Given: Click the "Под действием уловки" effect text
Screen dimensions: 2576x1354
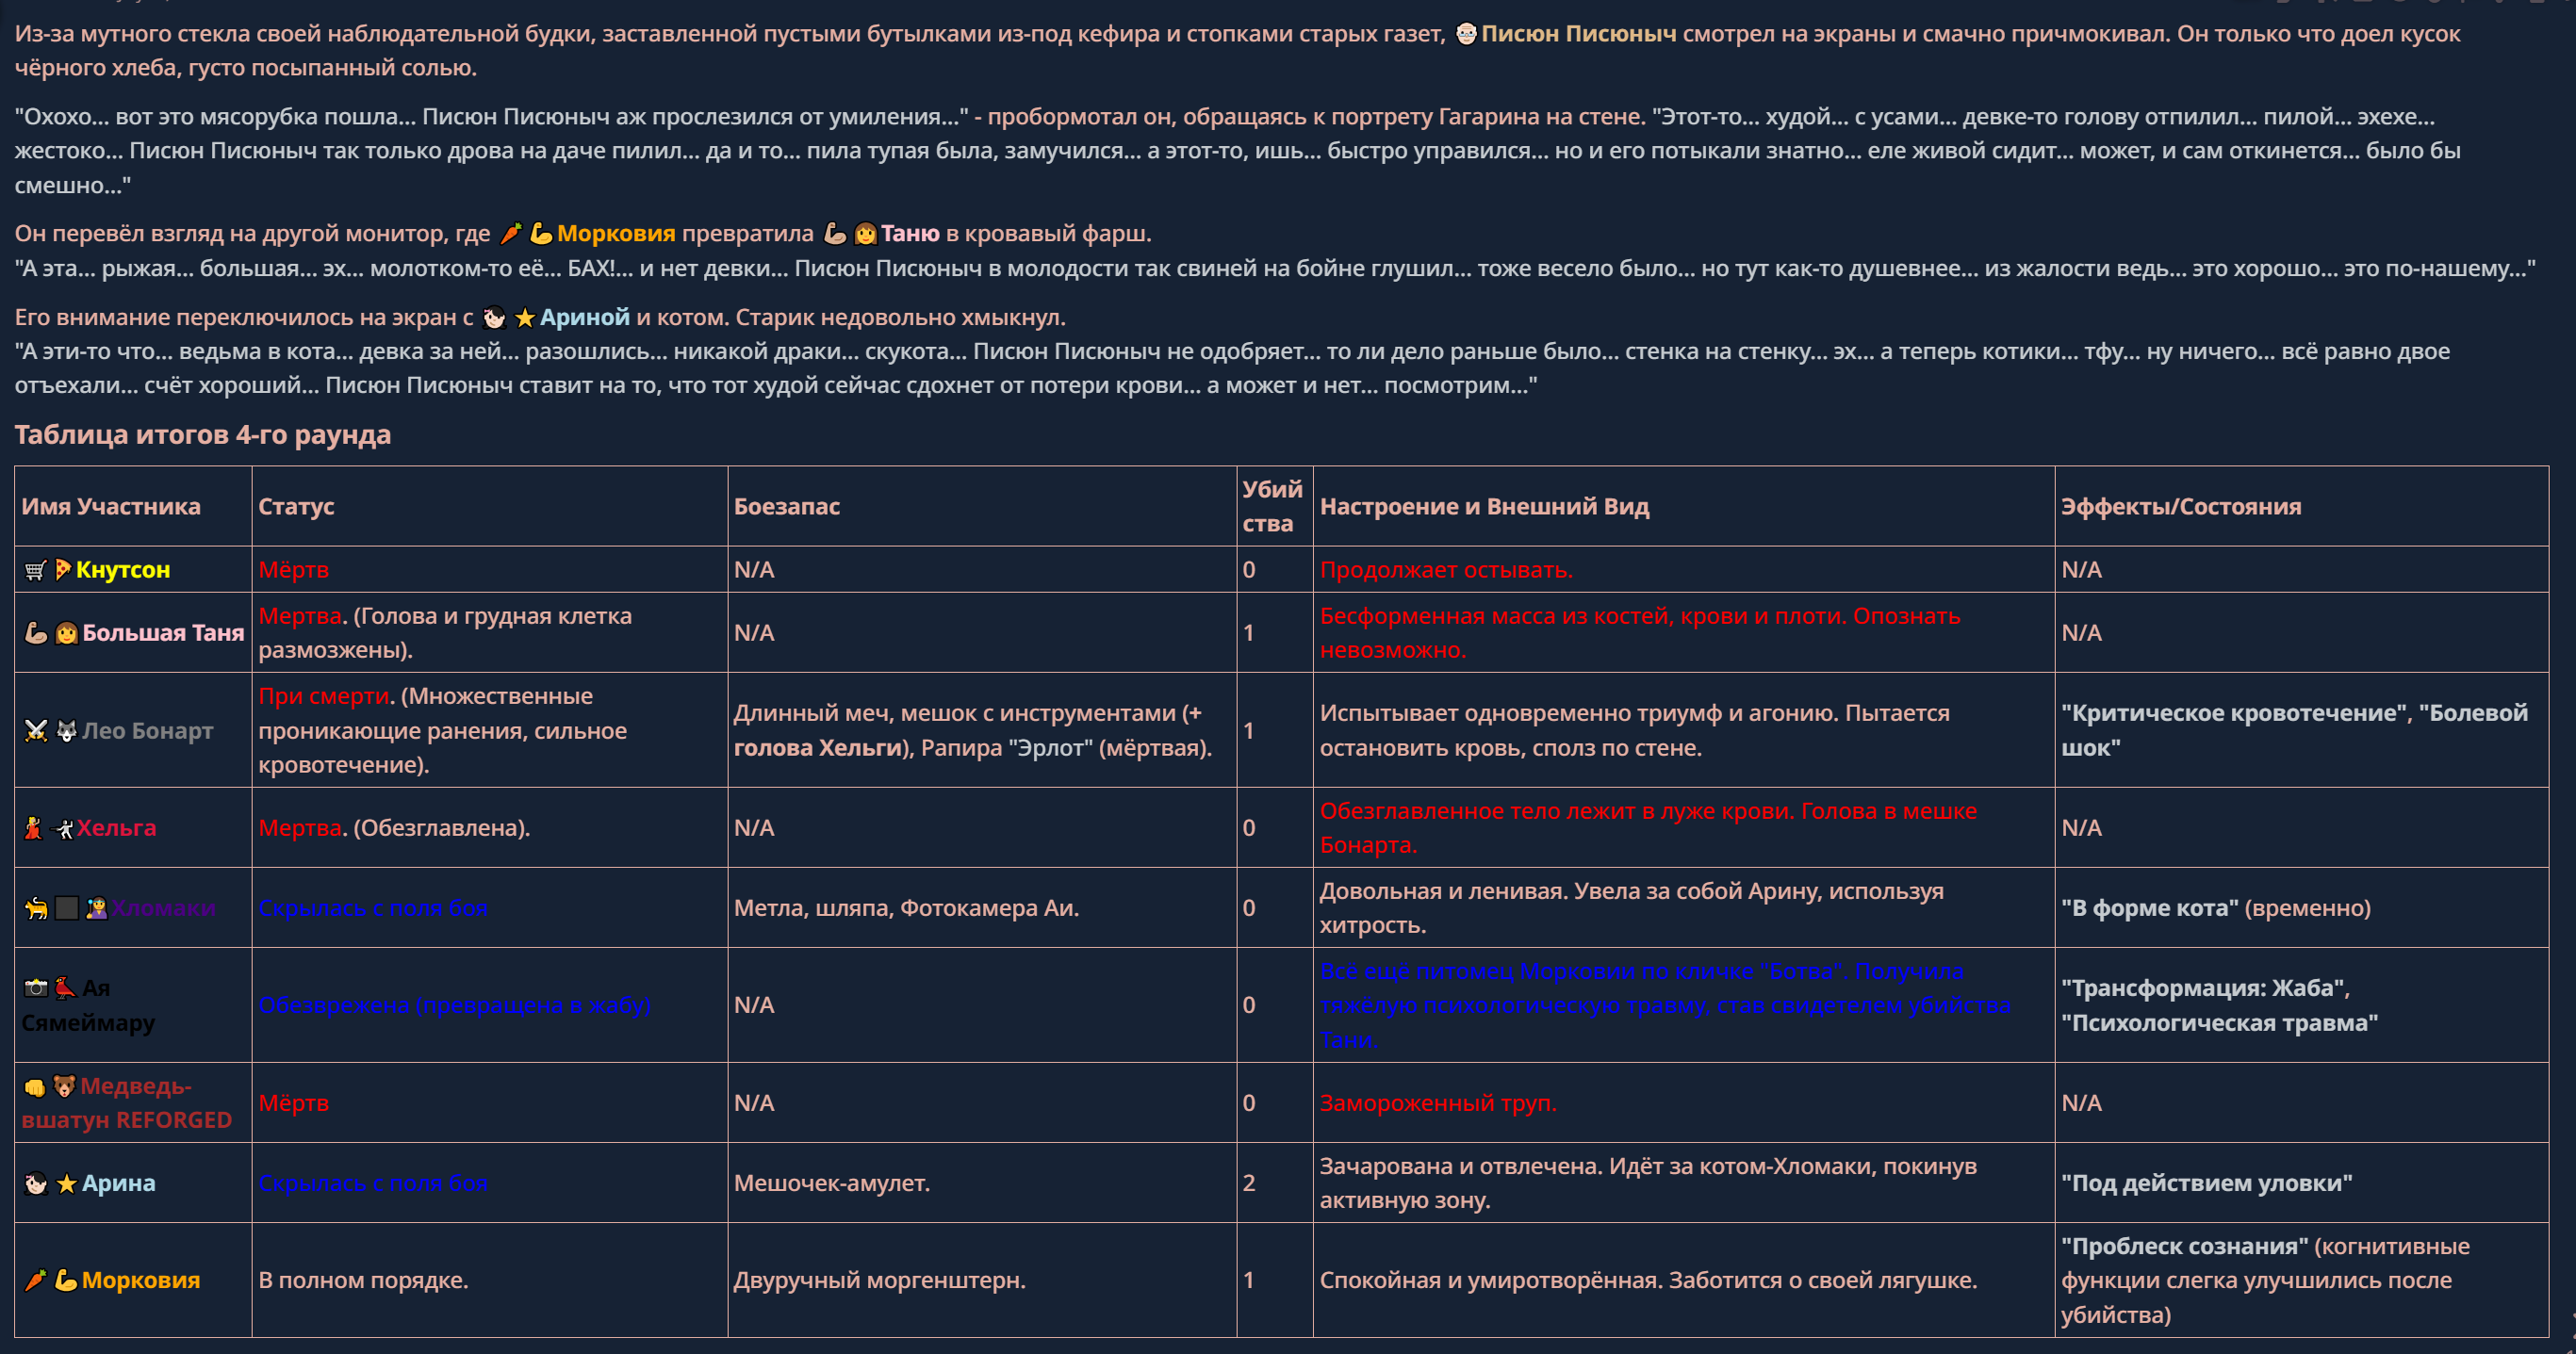Looking at the screenshot, I should [x=2206, y=1183].
